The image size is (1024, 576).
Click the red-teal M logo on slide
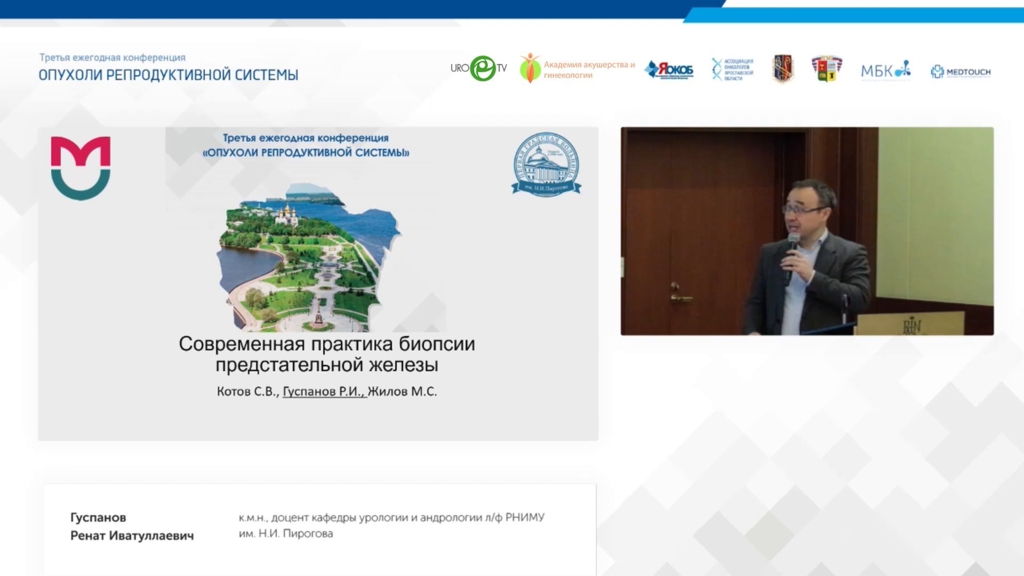click(81, 167)
